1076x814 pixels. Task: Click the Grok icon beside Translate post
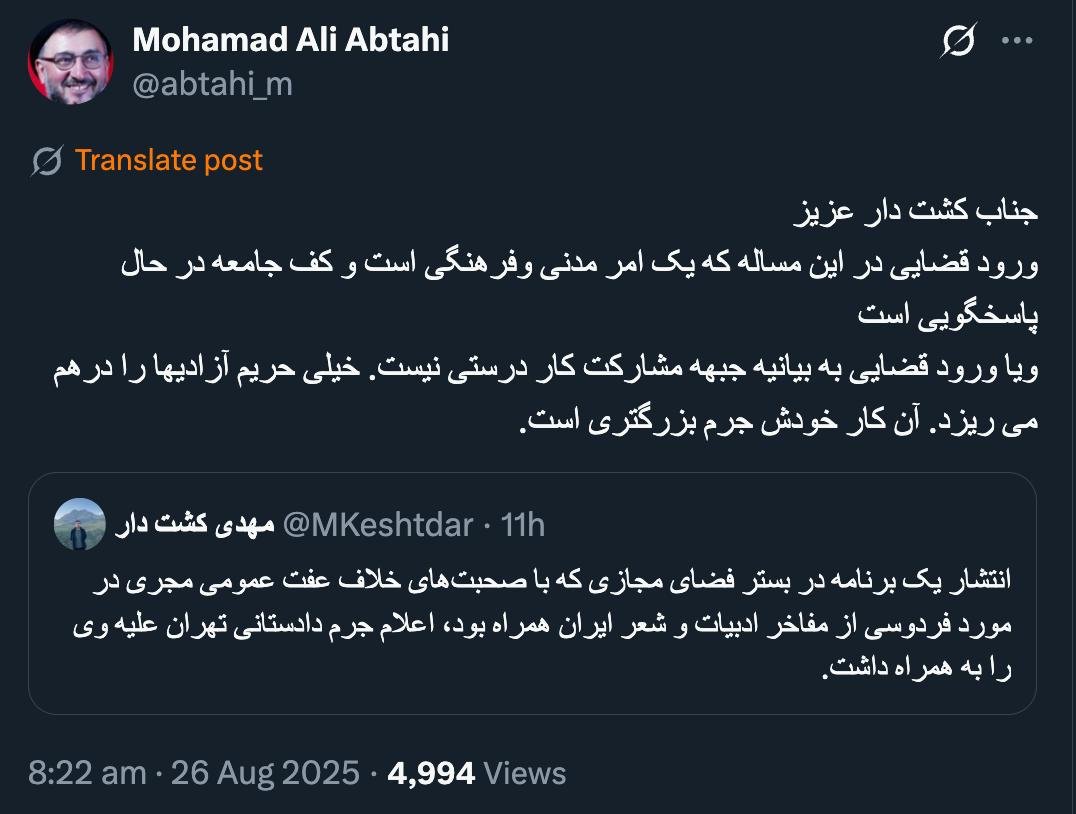point(47,161)
